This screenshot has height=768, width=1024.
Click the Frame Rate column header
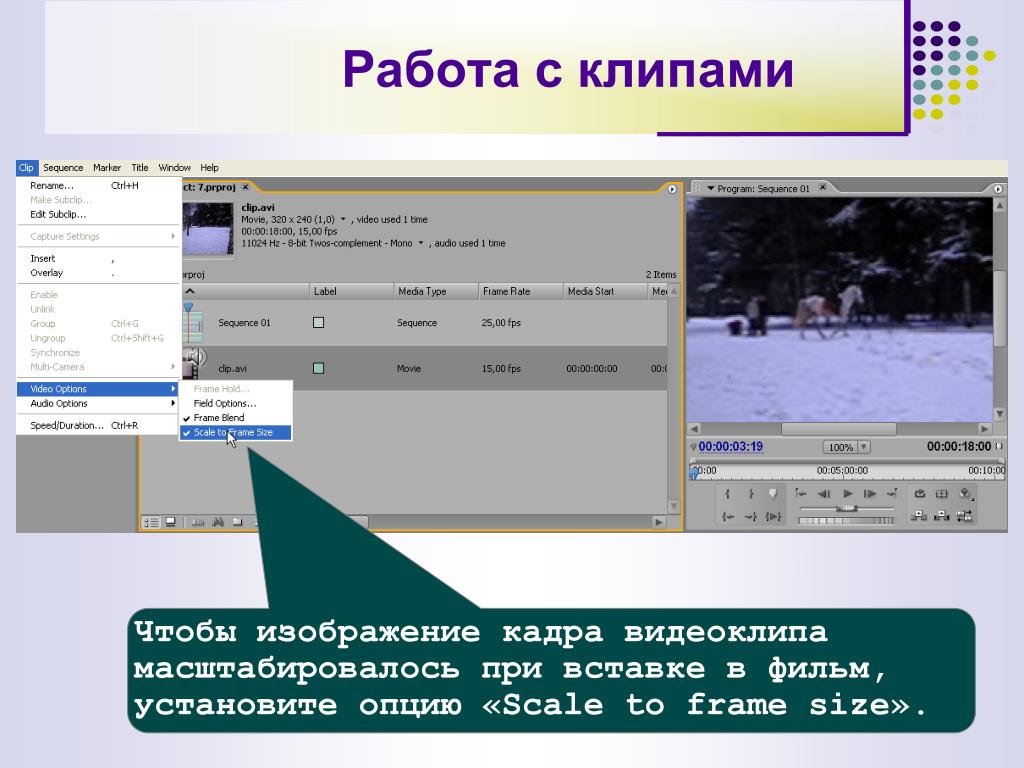click(520, 291)
